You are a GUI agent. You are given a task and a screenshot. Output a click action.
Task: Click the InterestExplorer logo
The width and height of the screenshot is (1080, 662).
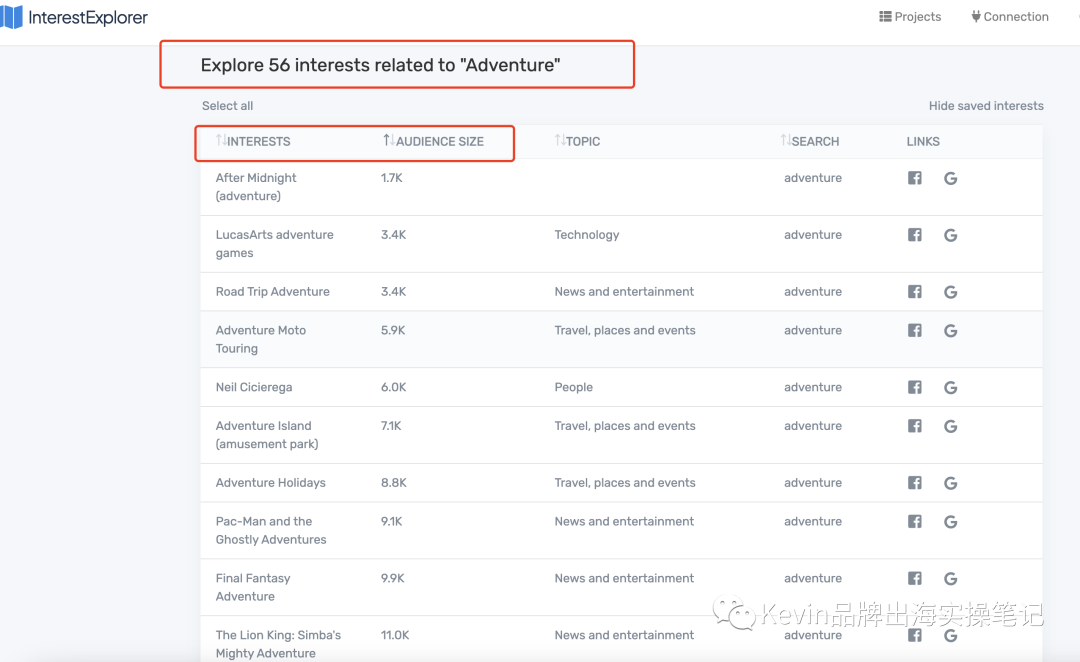tap(75, 17)
